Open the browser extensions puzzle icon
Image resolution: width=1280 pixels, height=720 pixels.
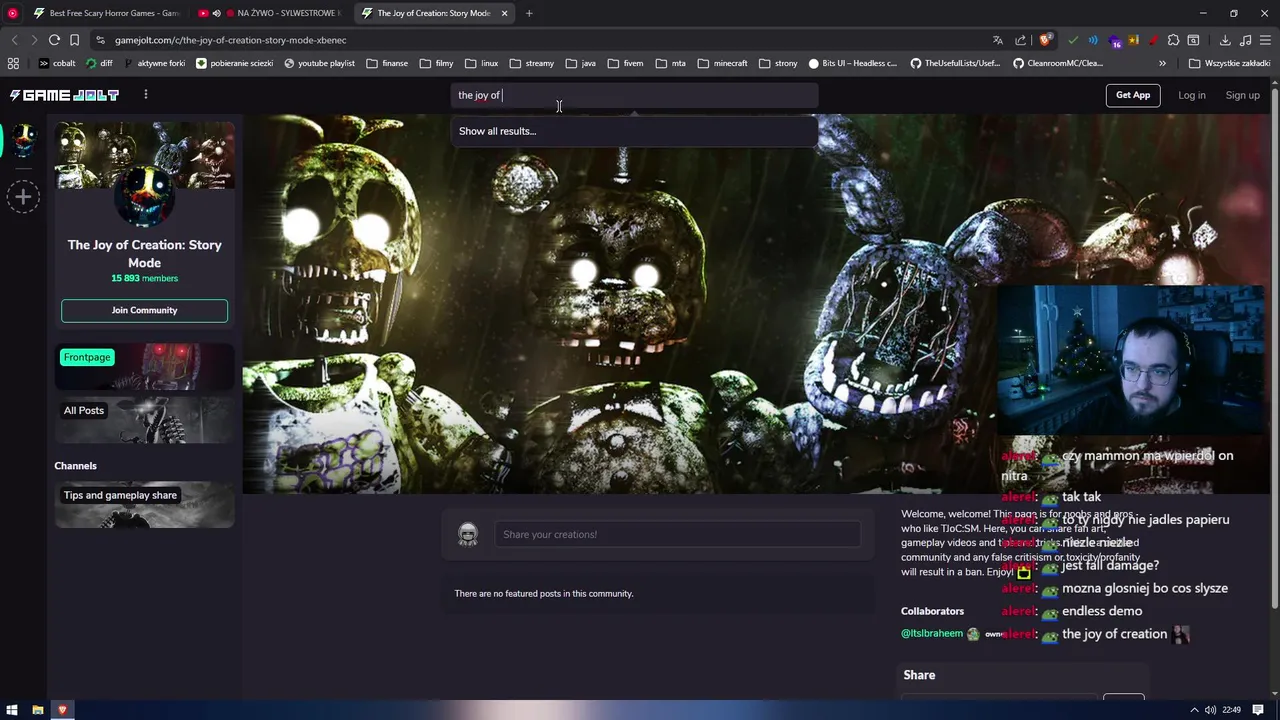tap(1173, 40)
